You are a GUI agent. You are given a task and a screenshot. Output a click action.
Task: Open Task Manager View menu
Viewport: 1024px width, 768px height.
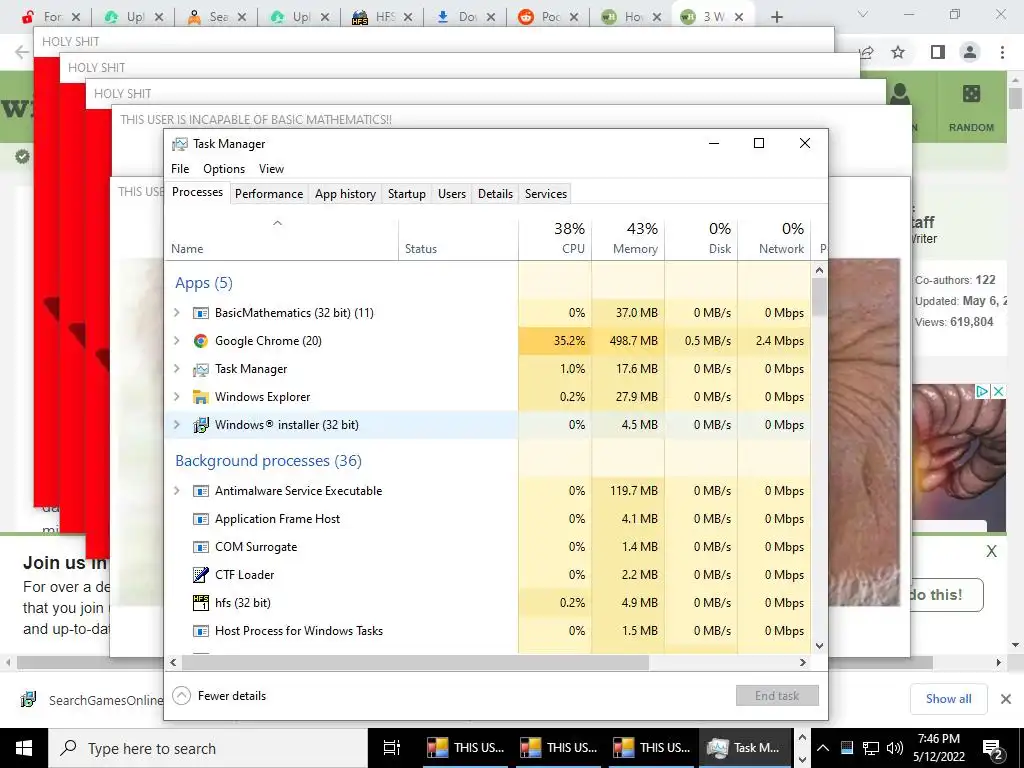pos(271,168)
